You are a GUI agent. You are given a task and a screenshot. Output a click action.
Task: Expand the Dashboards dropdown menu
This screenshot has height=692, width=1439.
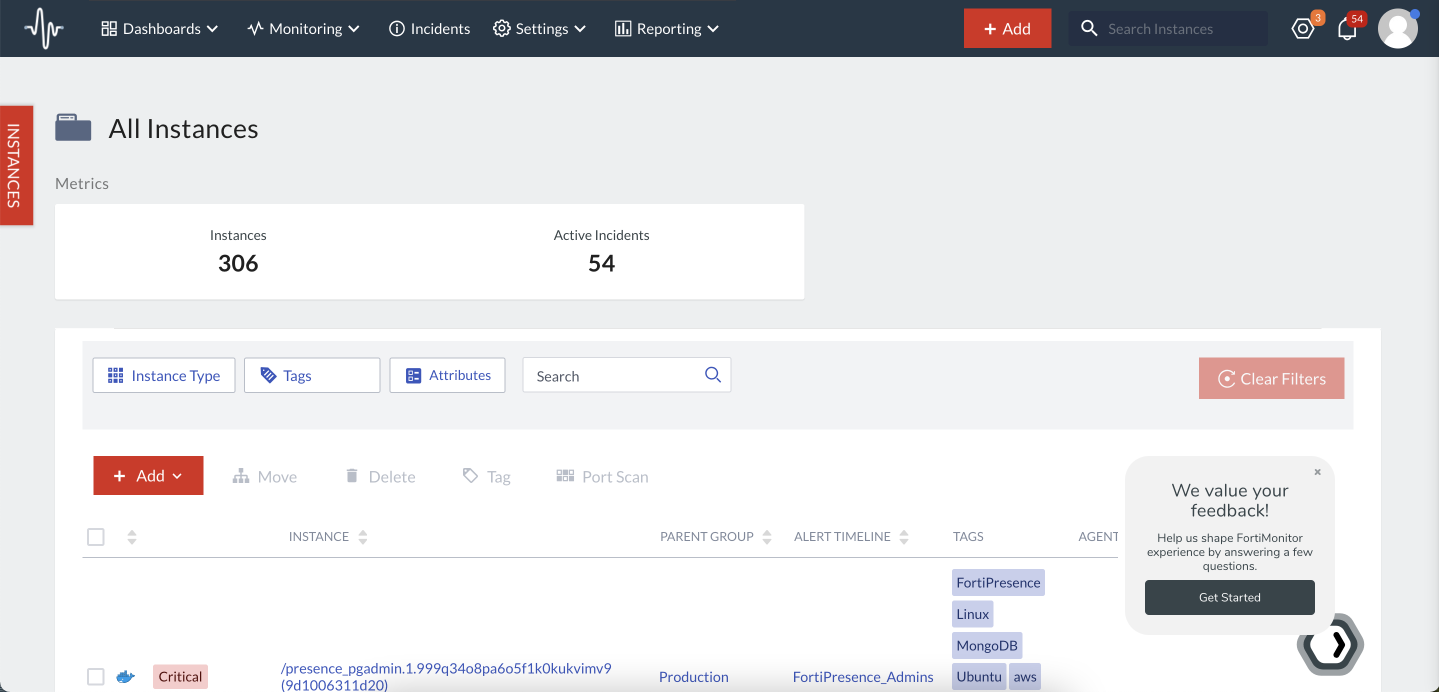(160, 29)
